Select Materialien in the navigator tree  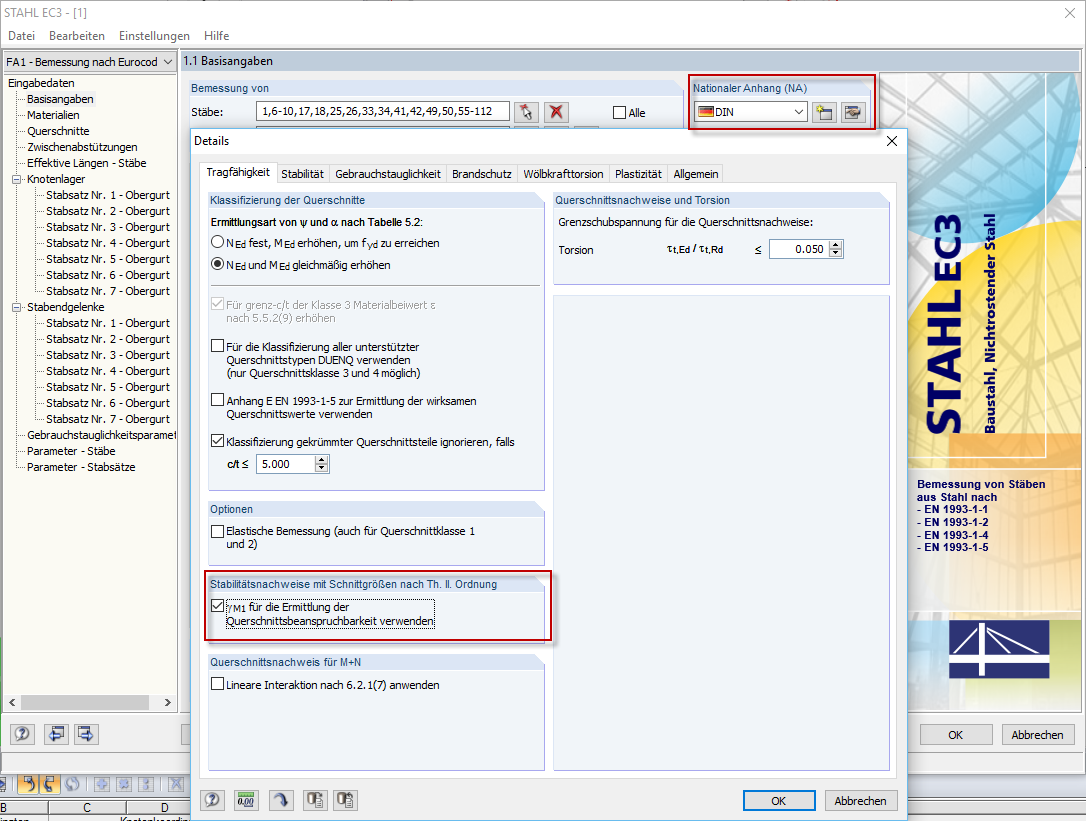(53, 115)
